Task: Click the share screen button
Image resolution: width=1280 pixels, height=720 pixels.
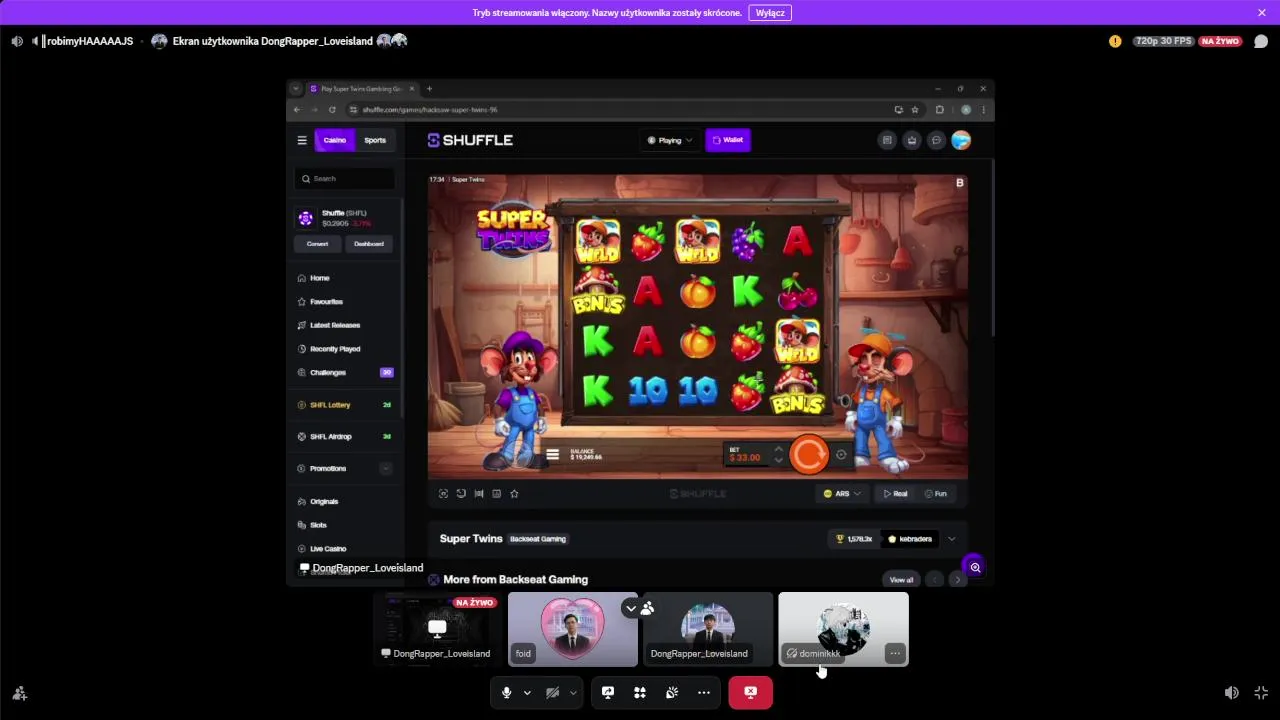Action: 608,693
